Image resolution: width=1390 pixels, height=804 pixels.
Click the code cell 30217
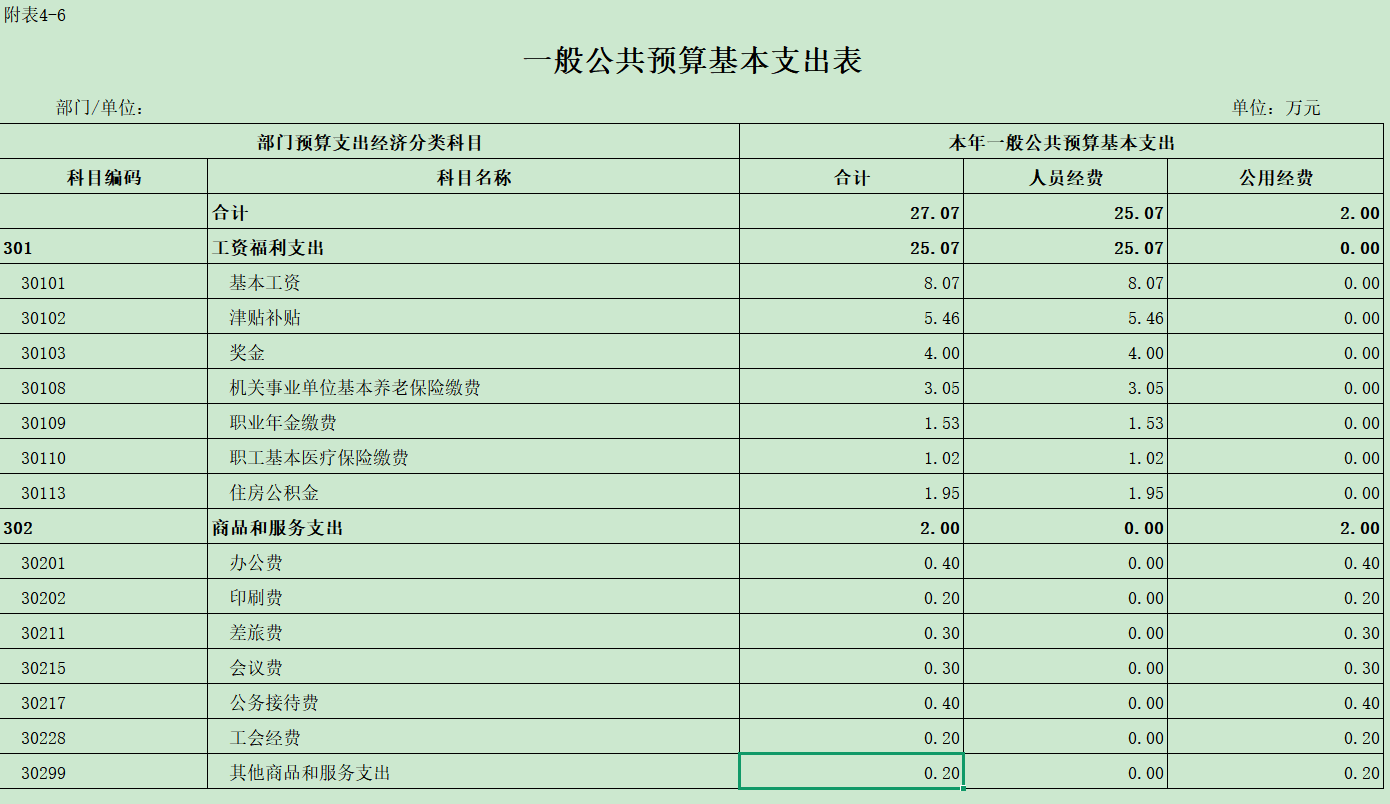pos(104,702)
